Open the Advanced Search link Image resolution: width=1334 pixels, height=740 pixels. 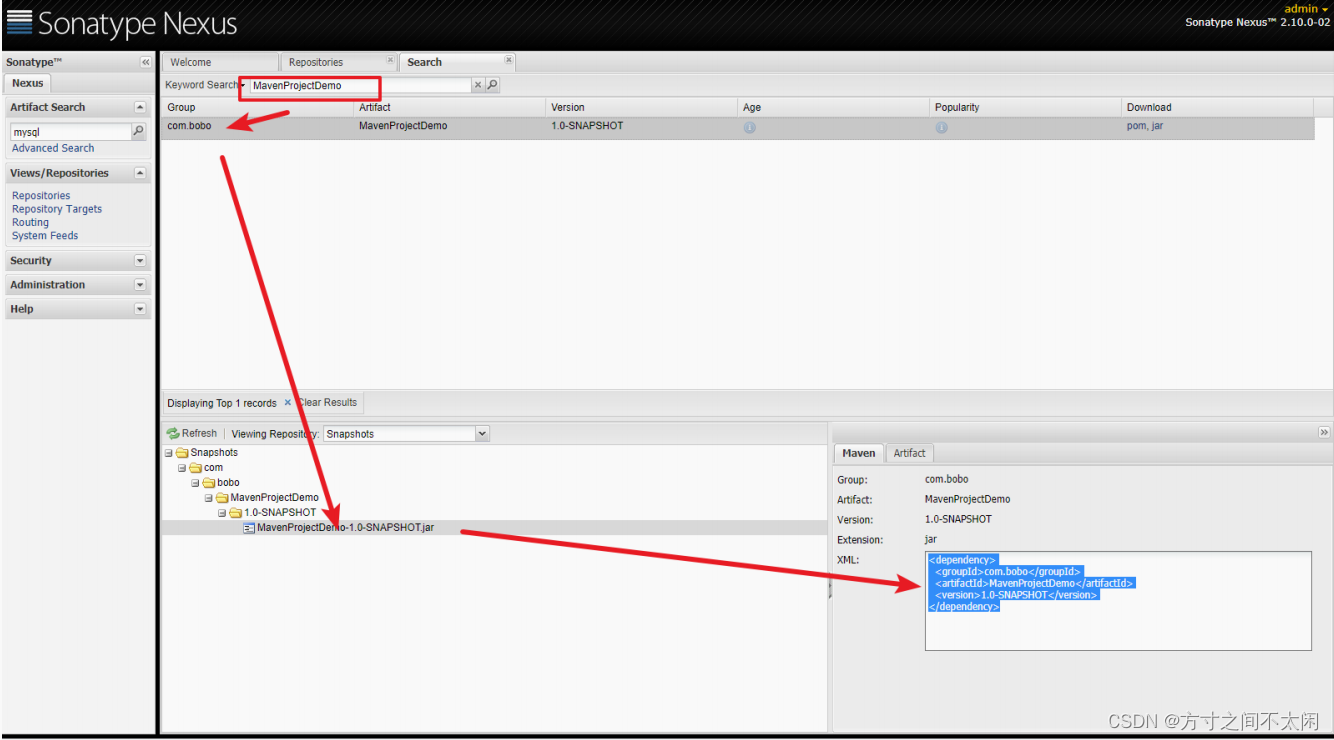pyautogui.click(x=53, y=148)
